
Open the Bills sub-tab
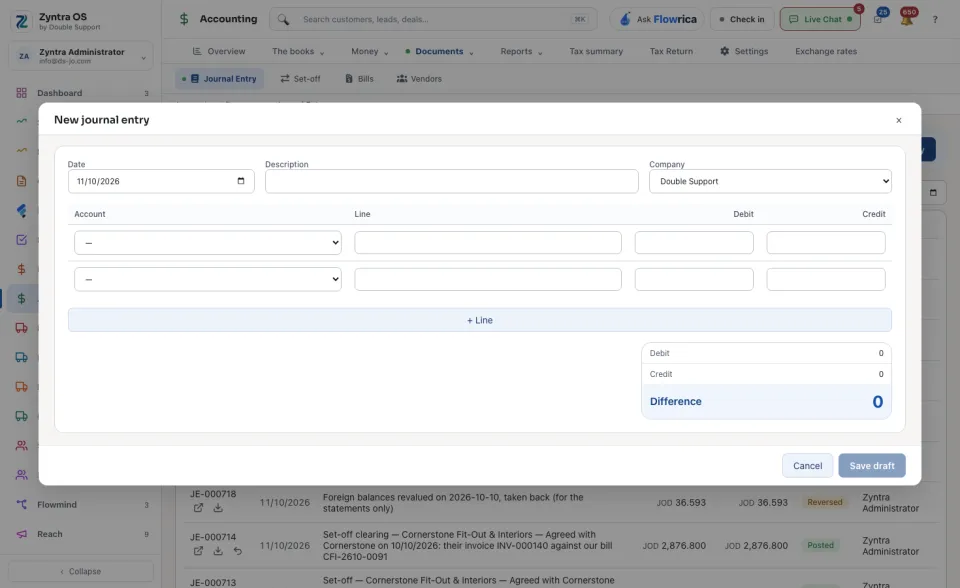(x=359, y=78)
